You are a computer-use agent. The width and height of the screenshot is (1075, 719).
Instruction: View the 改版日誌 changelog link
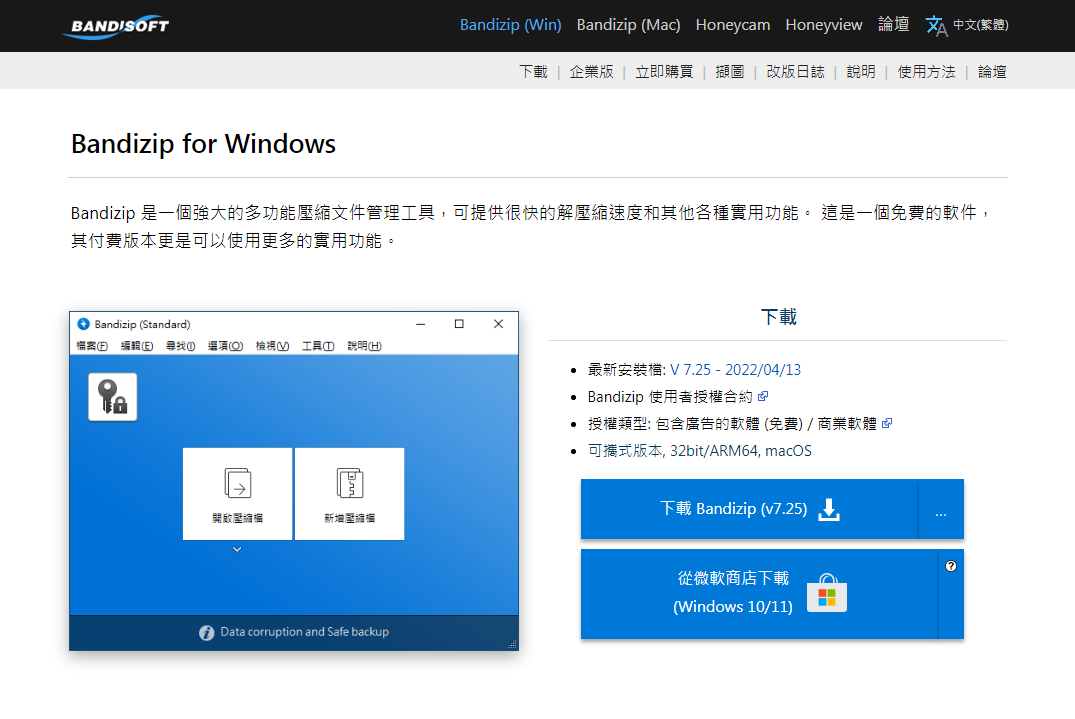pyautogui.click(x=795, y=72)
